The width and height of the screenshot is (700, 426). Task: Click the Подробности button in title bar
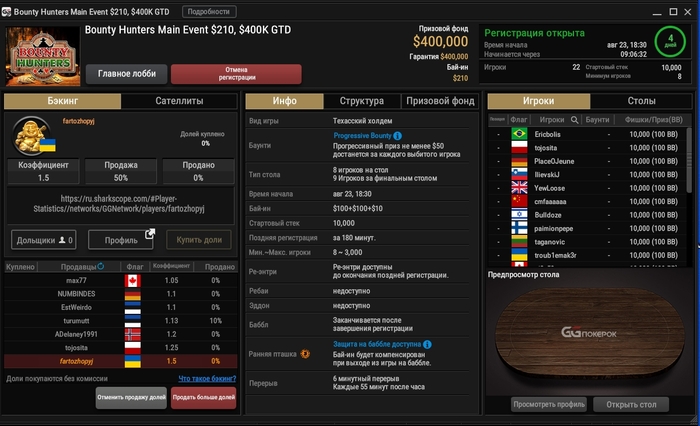coord(209,12)
